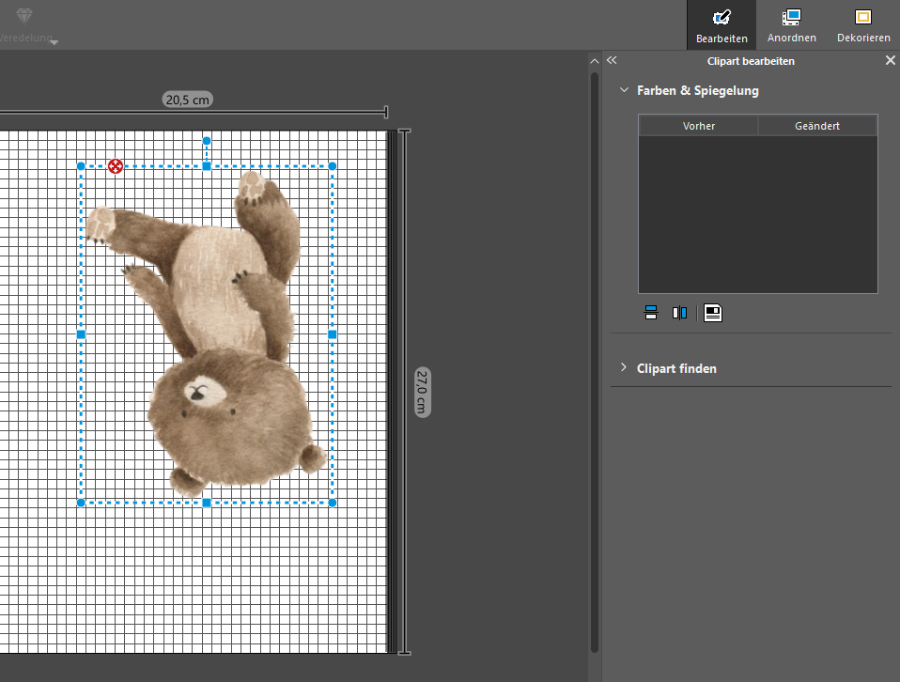
Task: Click the Veredelung diamond icon
Action: 26,16
